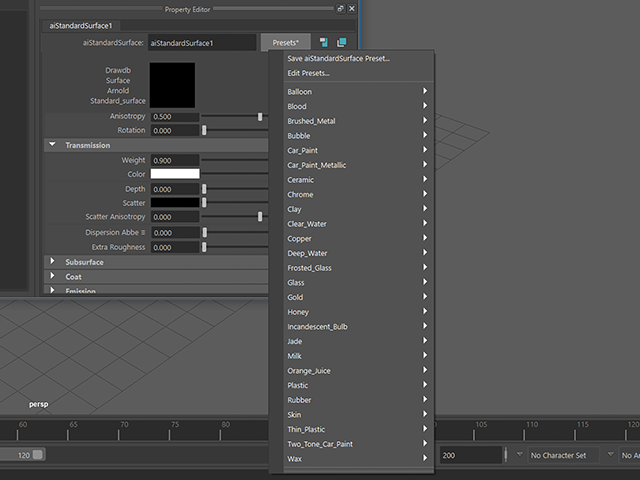Expand the Coat section
The width and height of the screenshot is (640, 480).
(52, 276)
